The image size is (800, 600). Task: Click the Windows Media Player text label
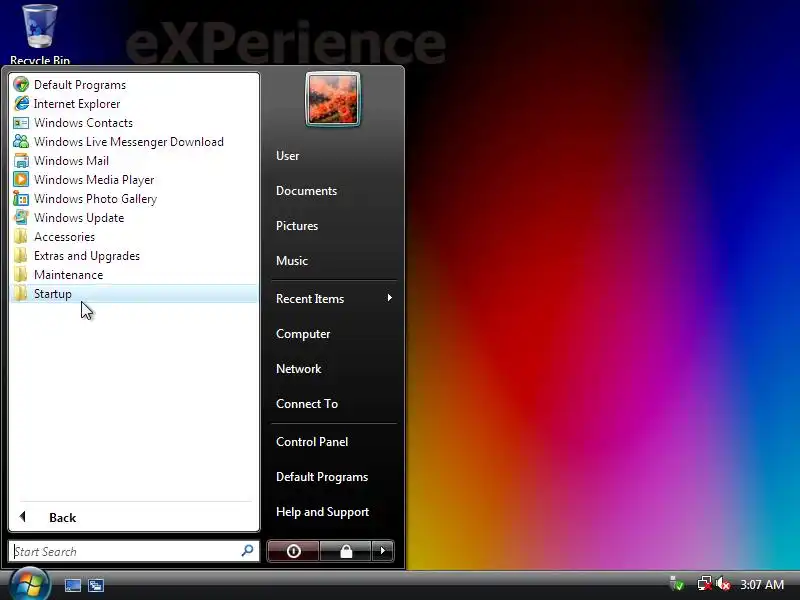[x=94, y=180]
